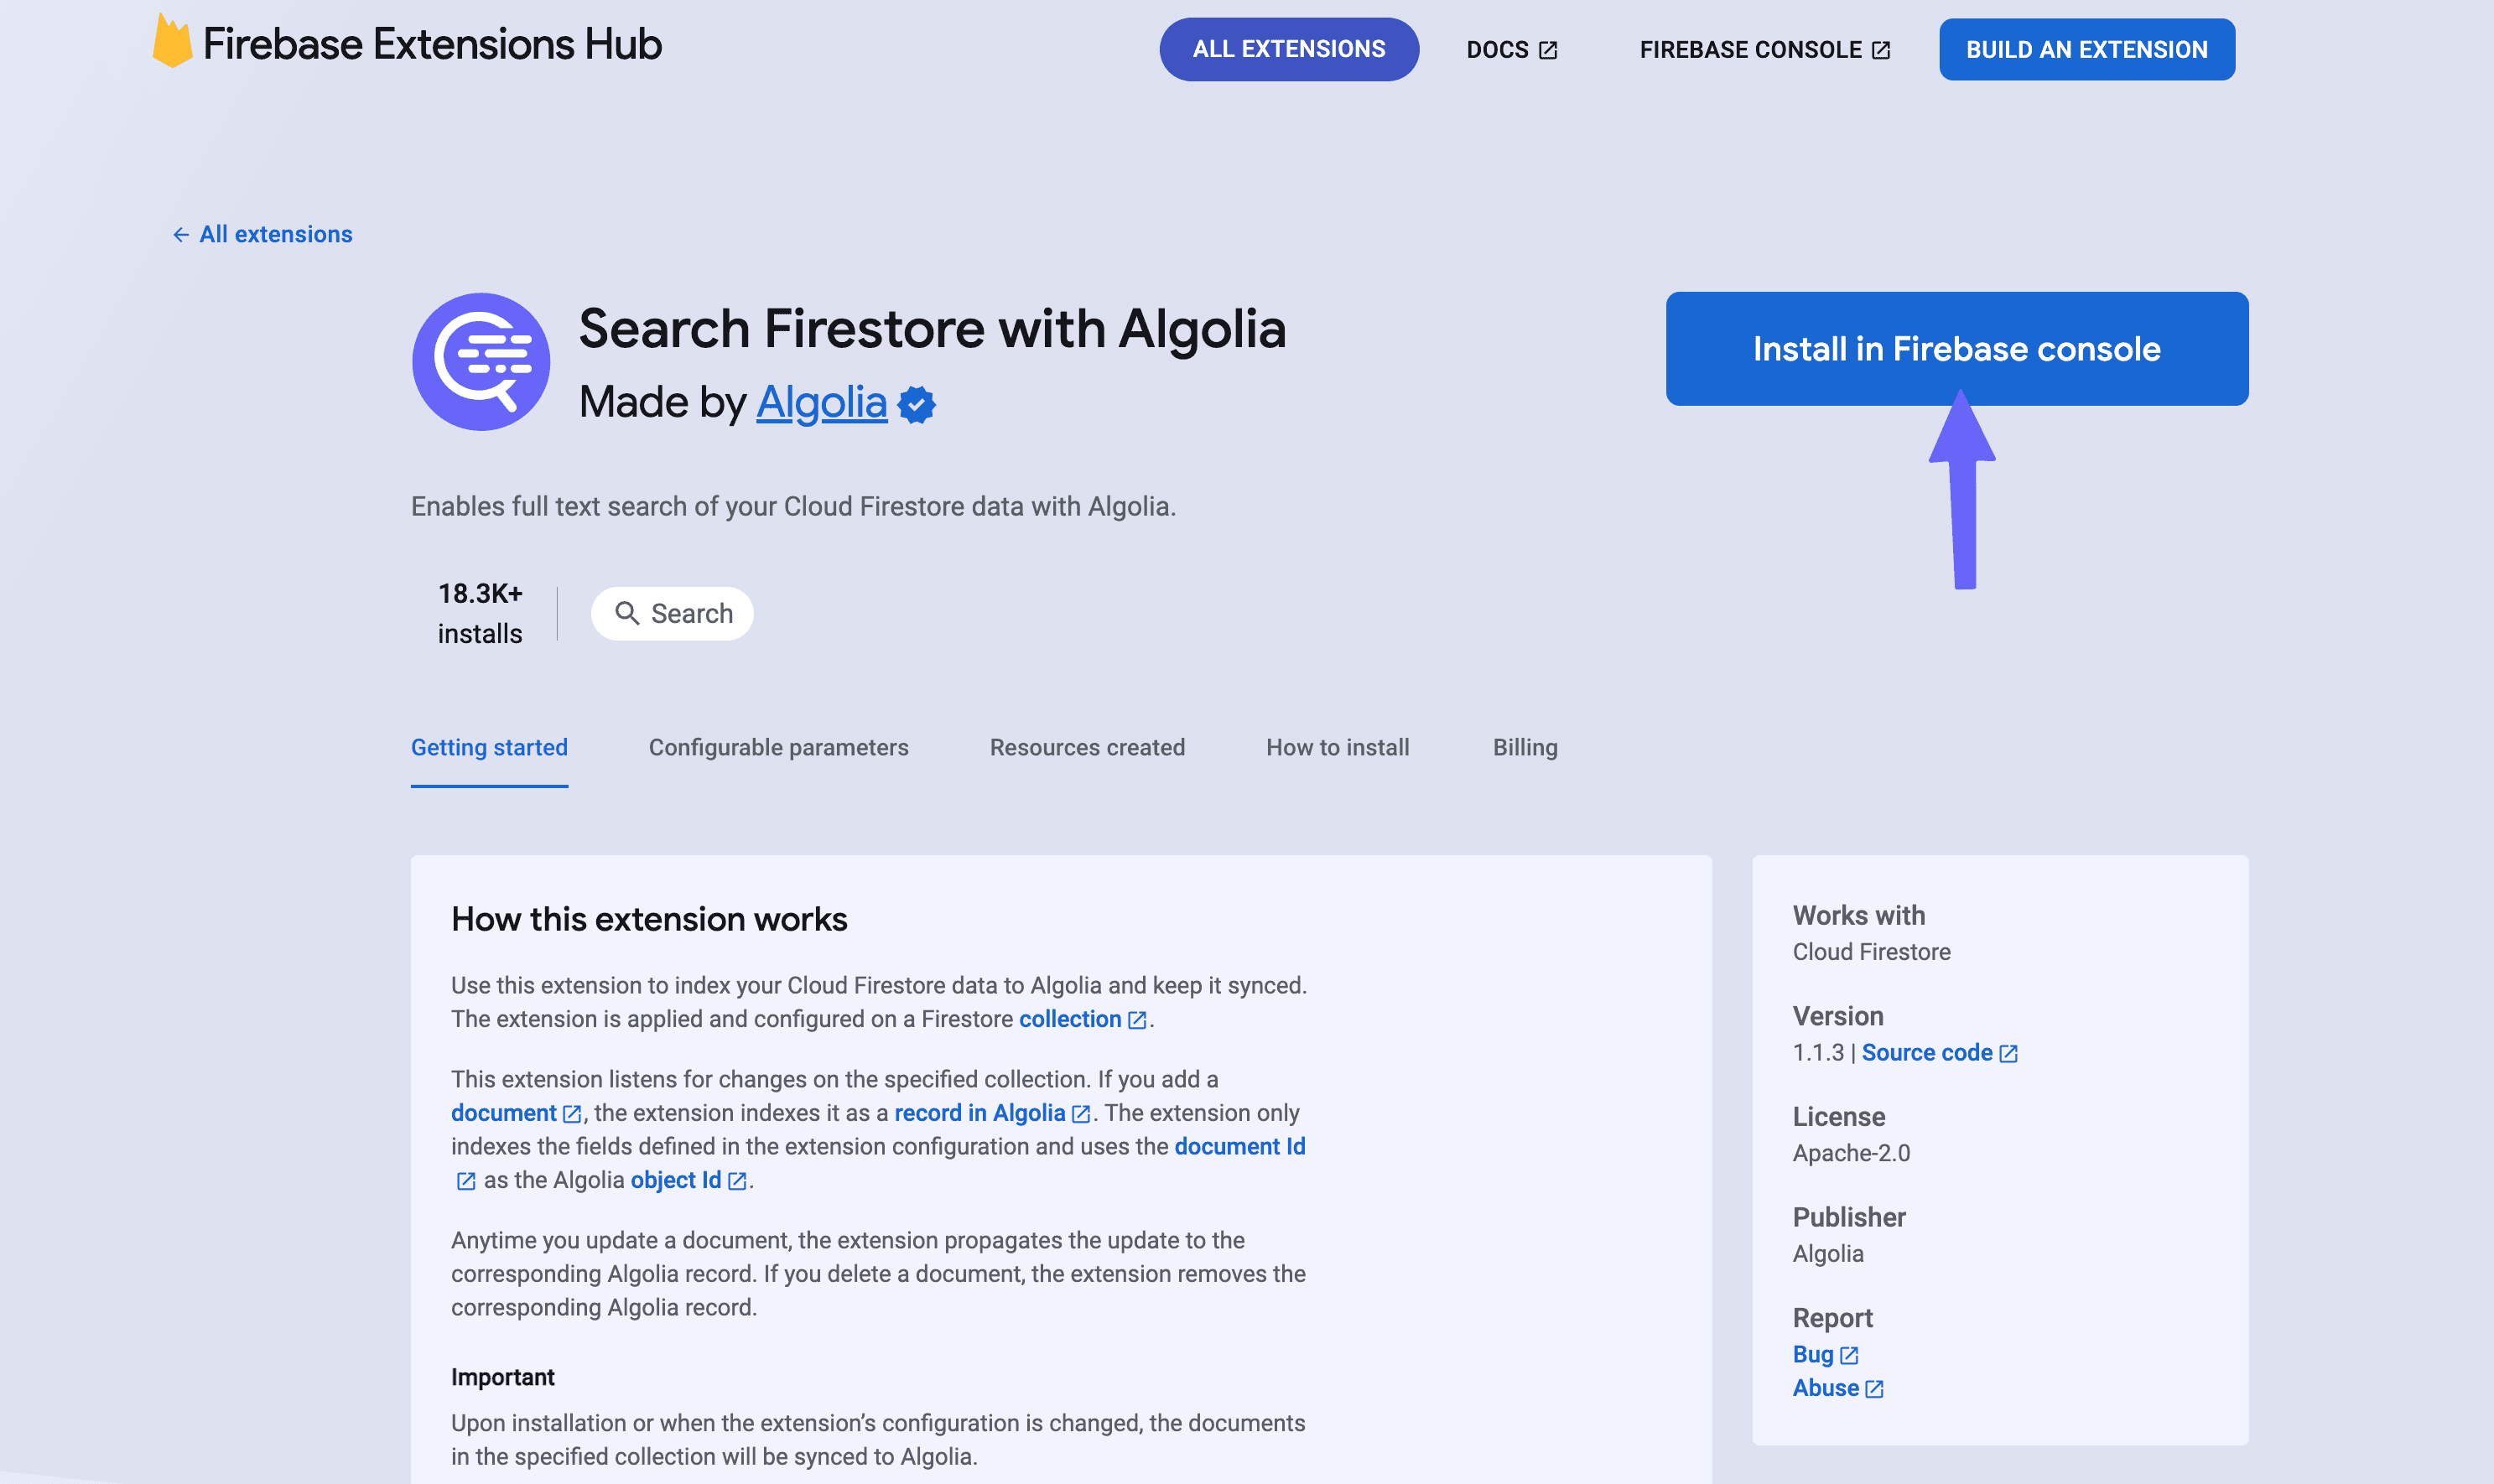2494x1484 pixels.
Task: Switch to the Configurable parameters tab
Action: pos(778,747)
